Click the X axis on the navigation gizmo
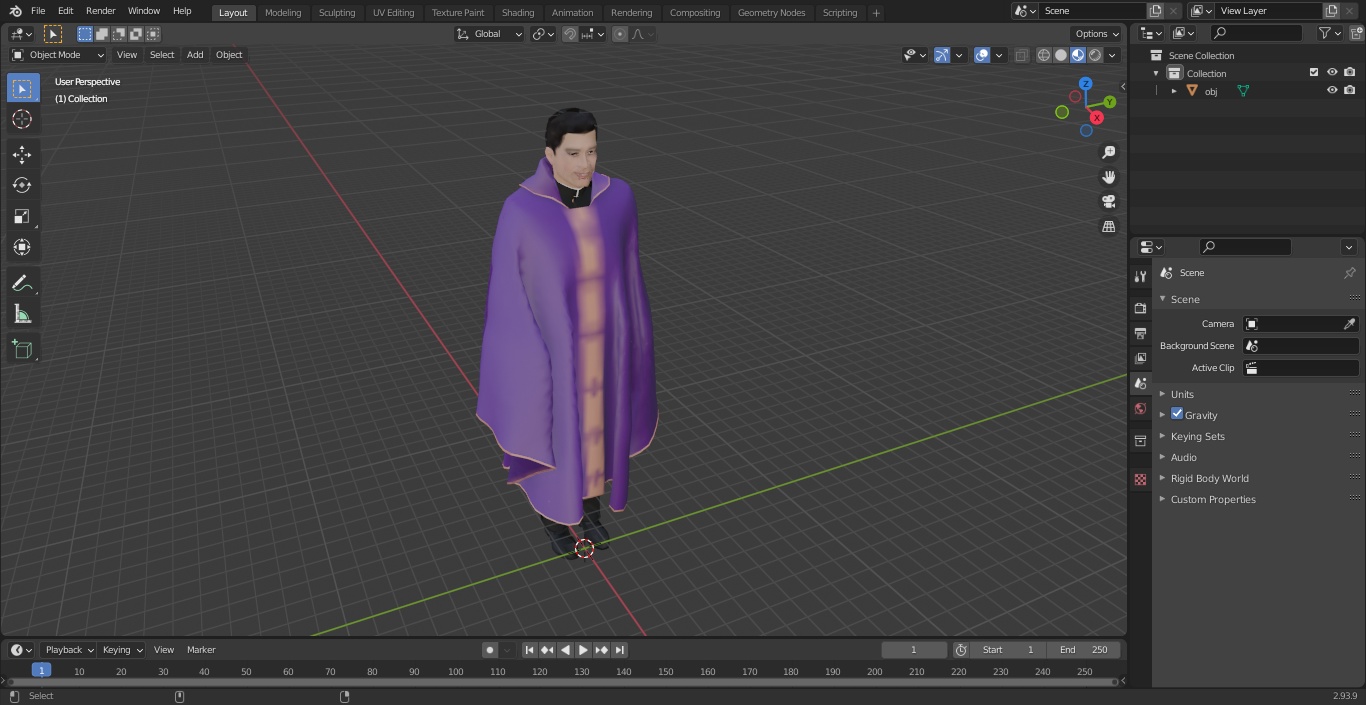Image resolution: width=1366 pixels, height=705 pixels. point(1097,117)
